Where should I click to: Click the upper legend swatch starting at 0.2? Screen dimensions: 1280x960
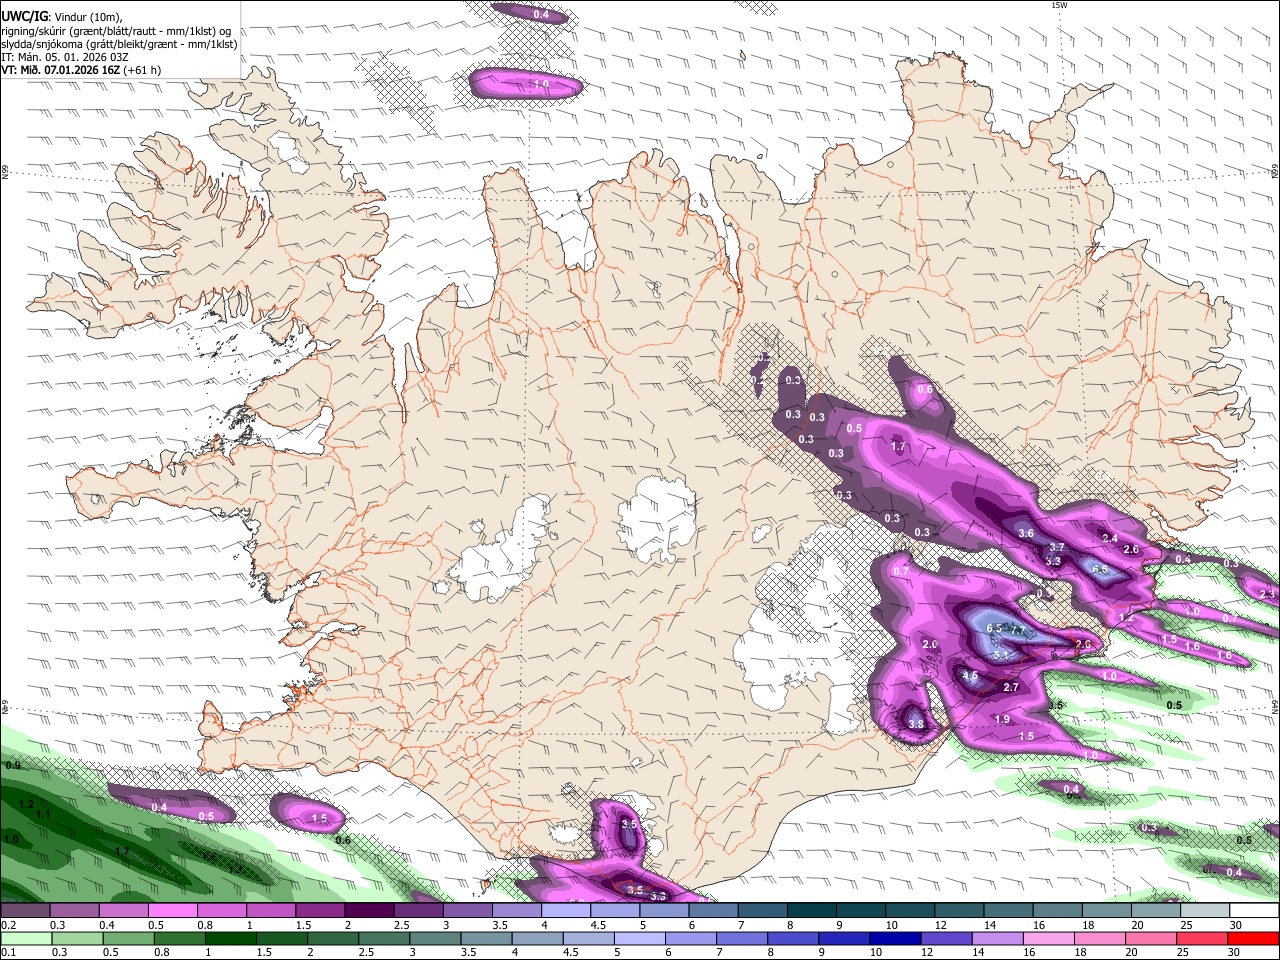[x=26, y=911]
